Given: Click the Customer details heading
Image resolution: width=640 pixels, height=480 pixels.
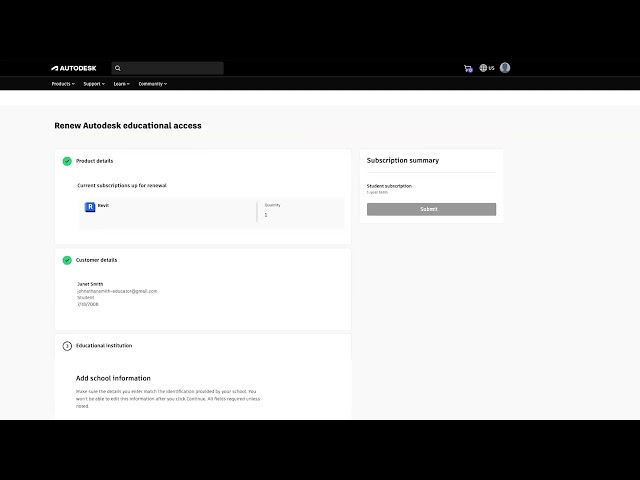Looking at the screenshot, I should (96, 260).
